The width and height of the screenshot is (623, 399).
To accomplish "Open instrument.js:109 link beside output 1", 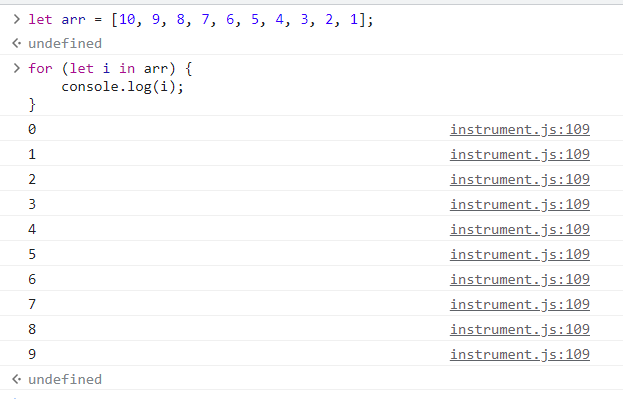I will coord(520,155).
